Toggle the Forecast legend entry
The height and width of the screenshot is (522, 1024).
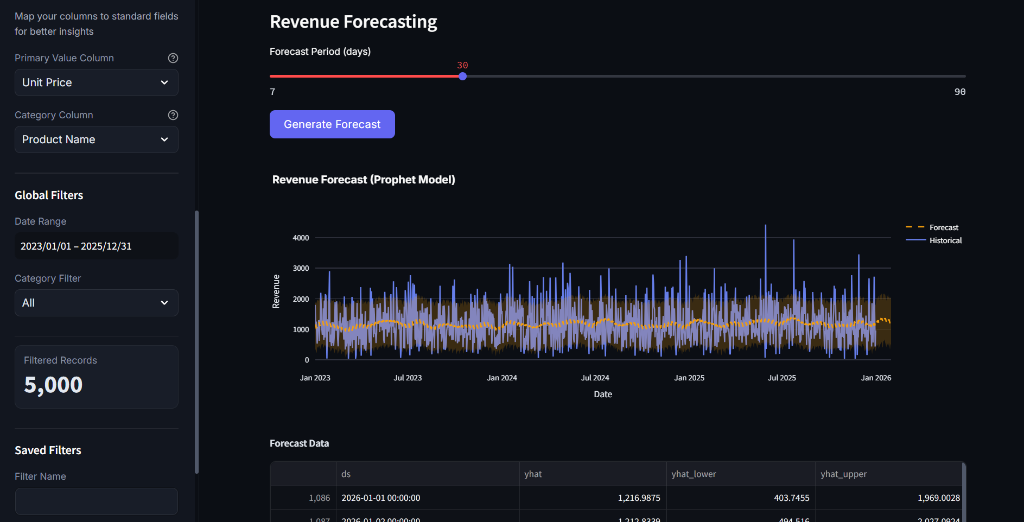click(932, 227)
